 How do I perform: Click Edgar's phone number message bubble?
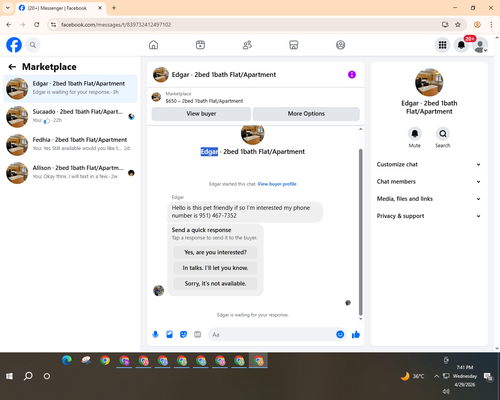coord(245,212)
